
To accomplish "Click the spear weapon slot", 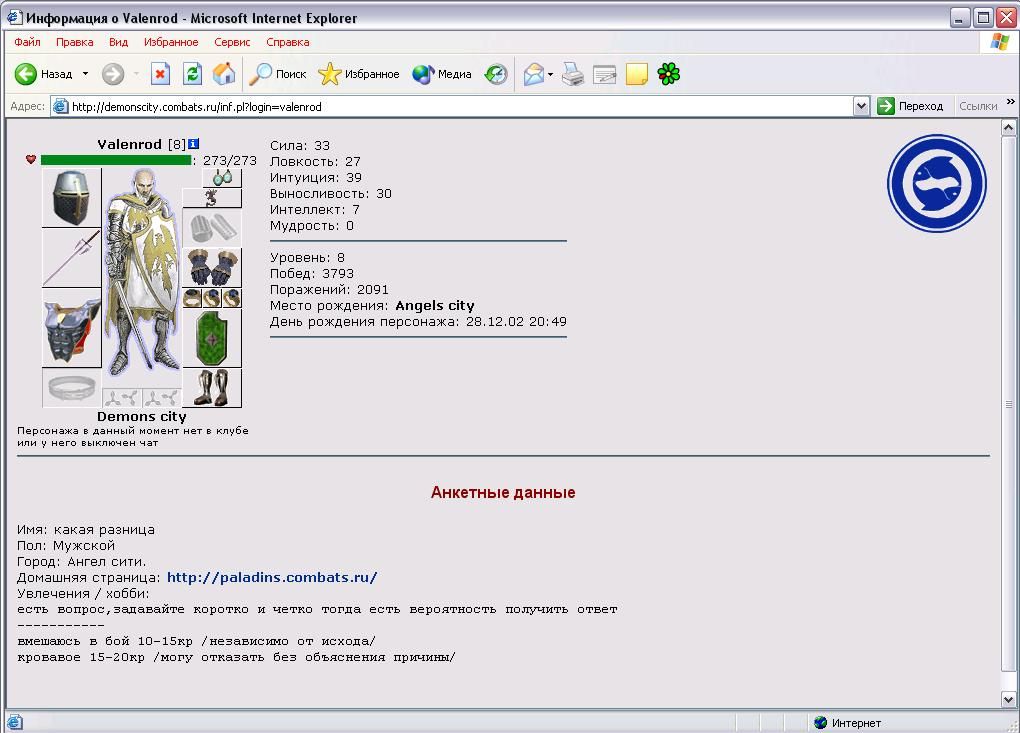I will click(72, 258).
